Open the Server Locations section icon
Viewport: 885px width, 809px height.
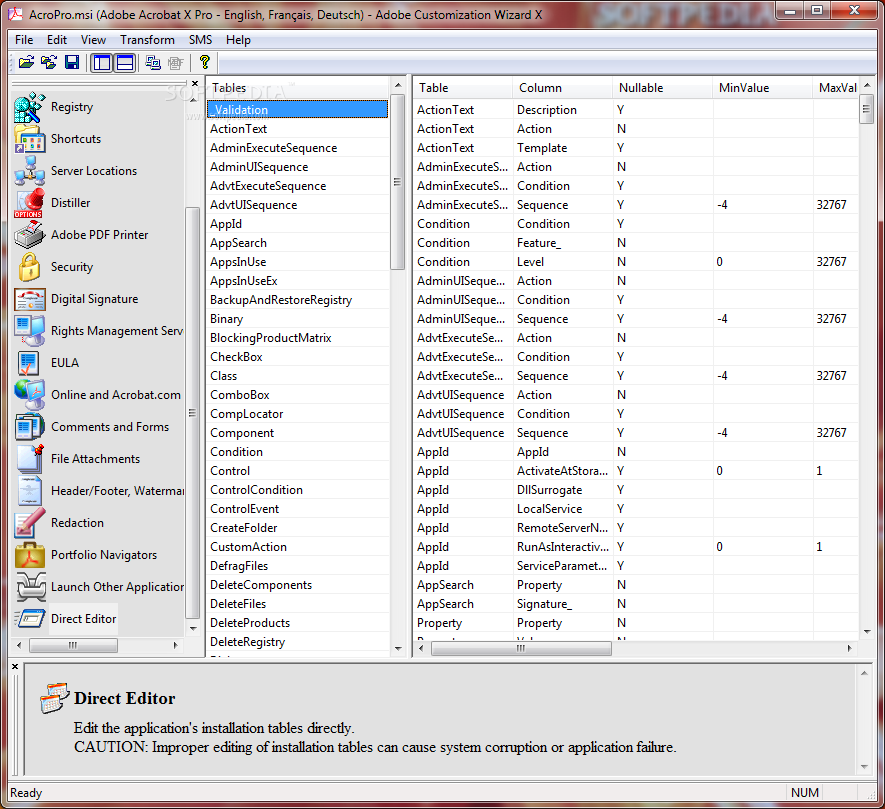pos(29,170)
